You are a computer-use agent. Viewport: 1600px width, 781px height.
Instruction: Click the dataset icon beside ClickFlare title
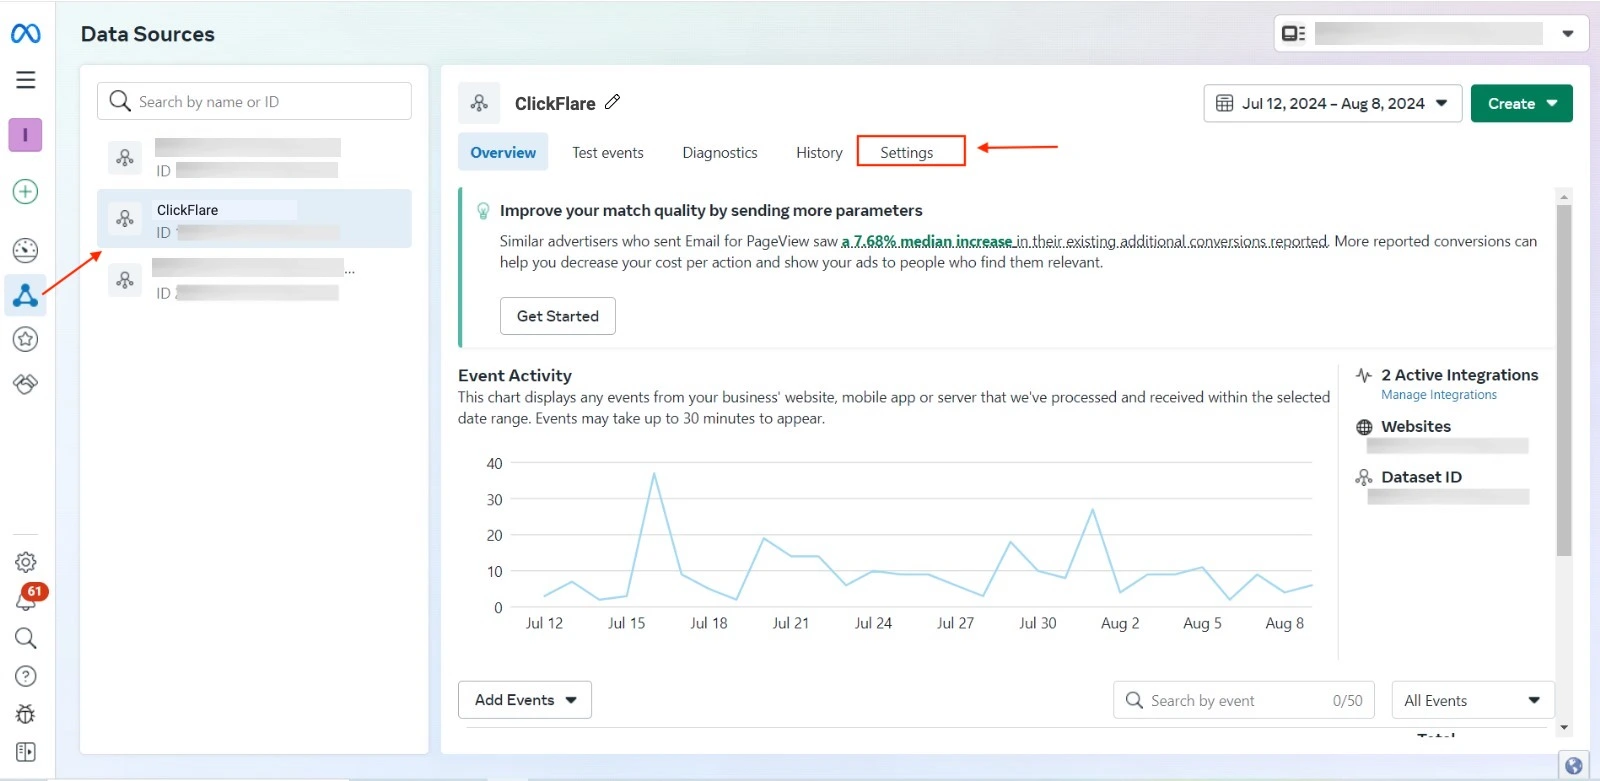coord(479,103)
